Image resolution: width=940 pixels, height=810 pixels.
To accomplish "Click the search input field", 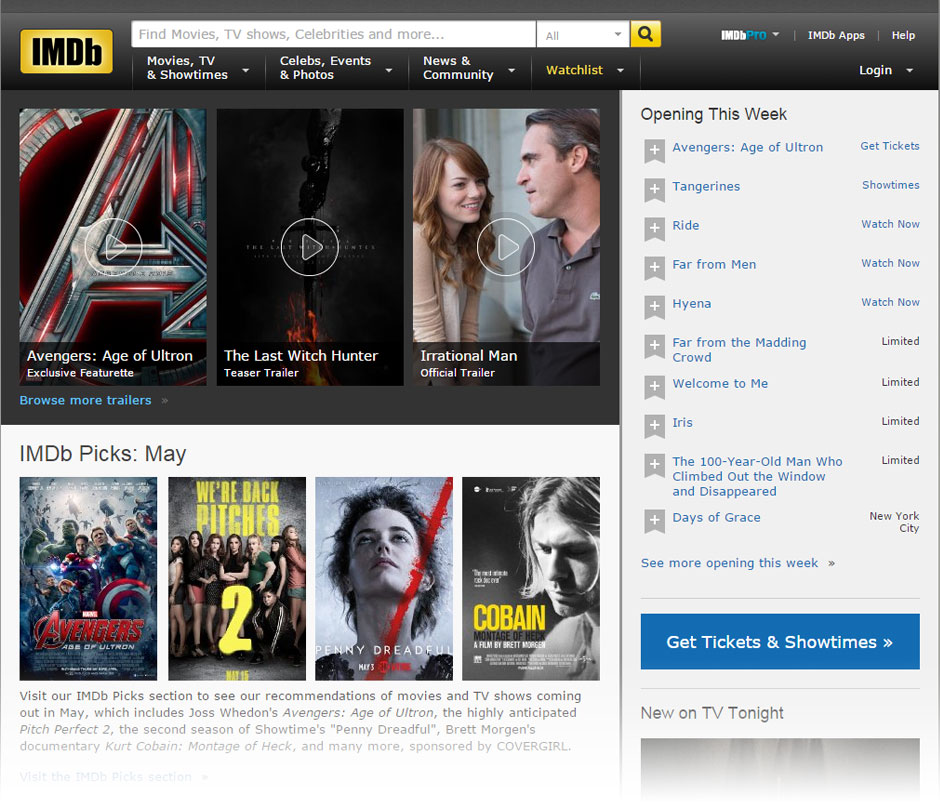I will coord(333,34).
